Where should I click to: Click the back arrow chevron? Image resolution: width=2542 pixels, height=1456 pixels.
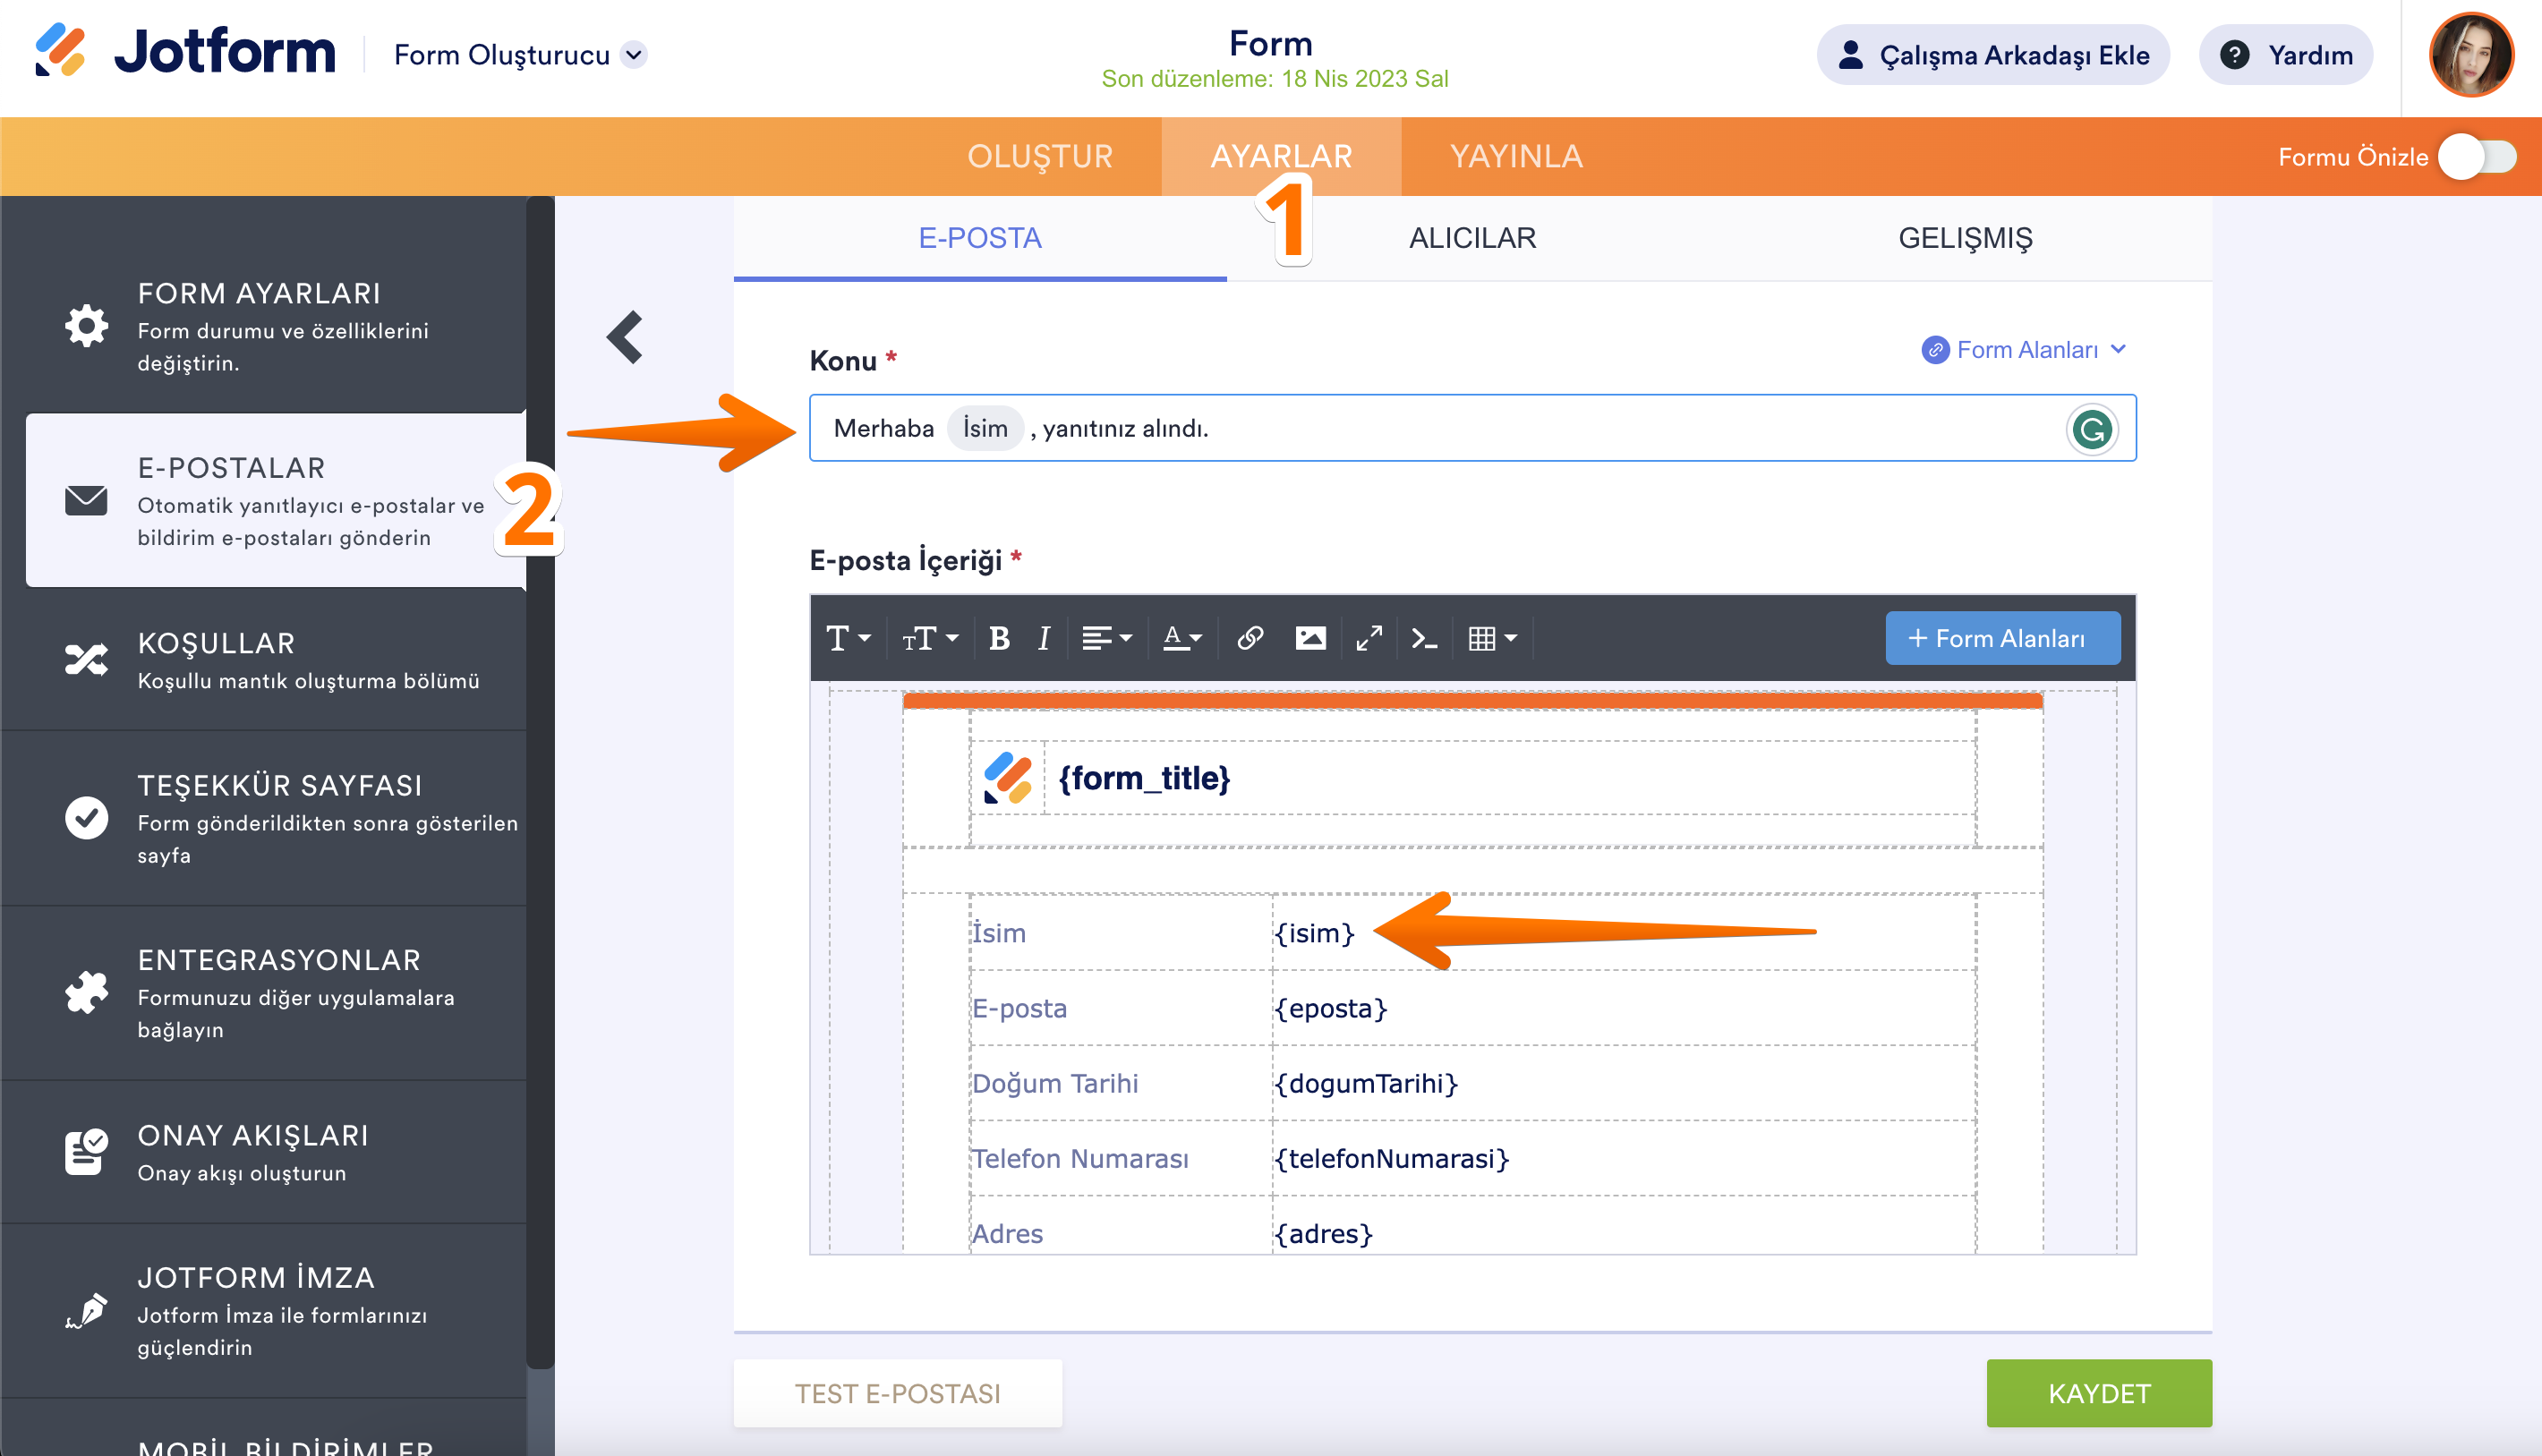click(x=626, y=337)
